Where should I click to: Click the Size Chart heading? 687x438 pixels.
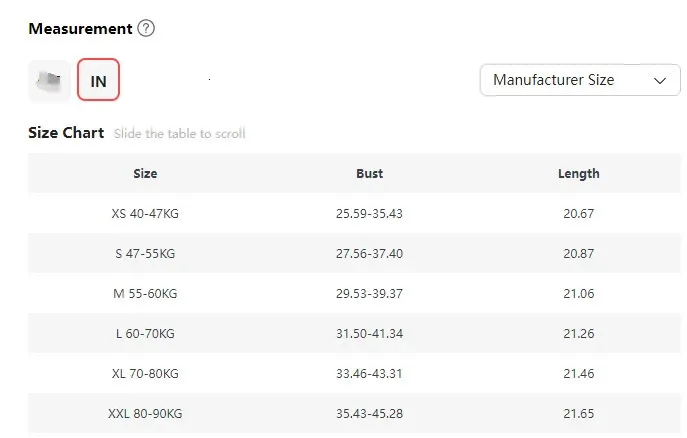coord(66,133)
